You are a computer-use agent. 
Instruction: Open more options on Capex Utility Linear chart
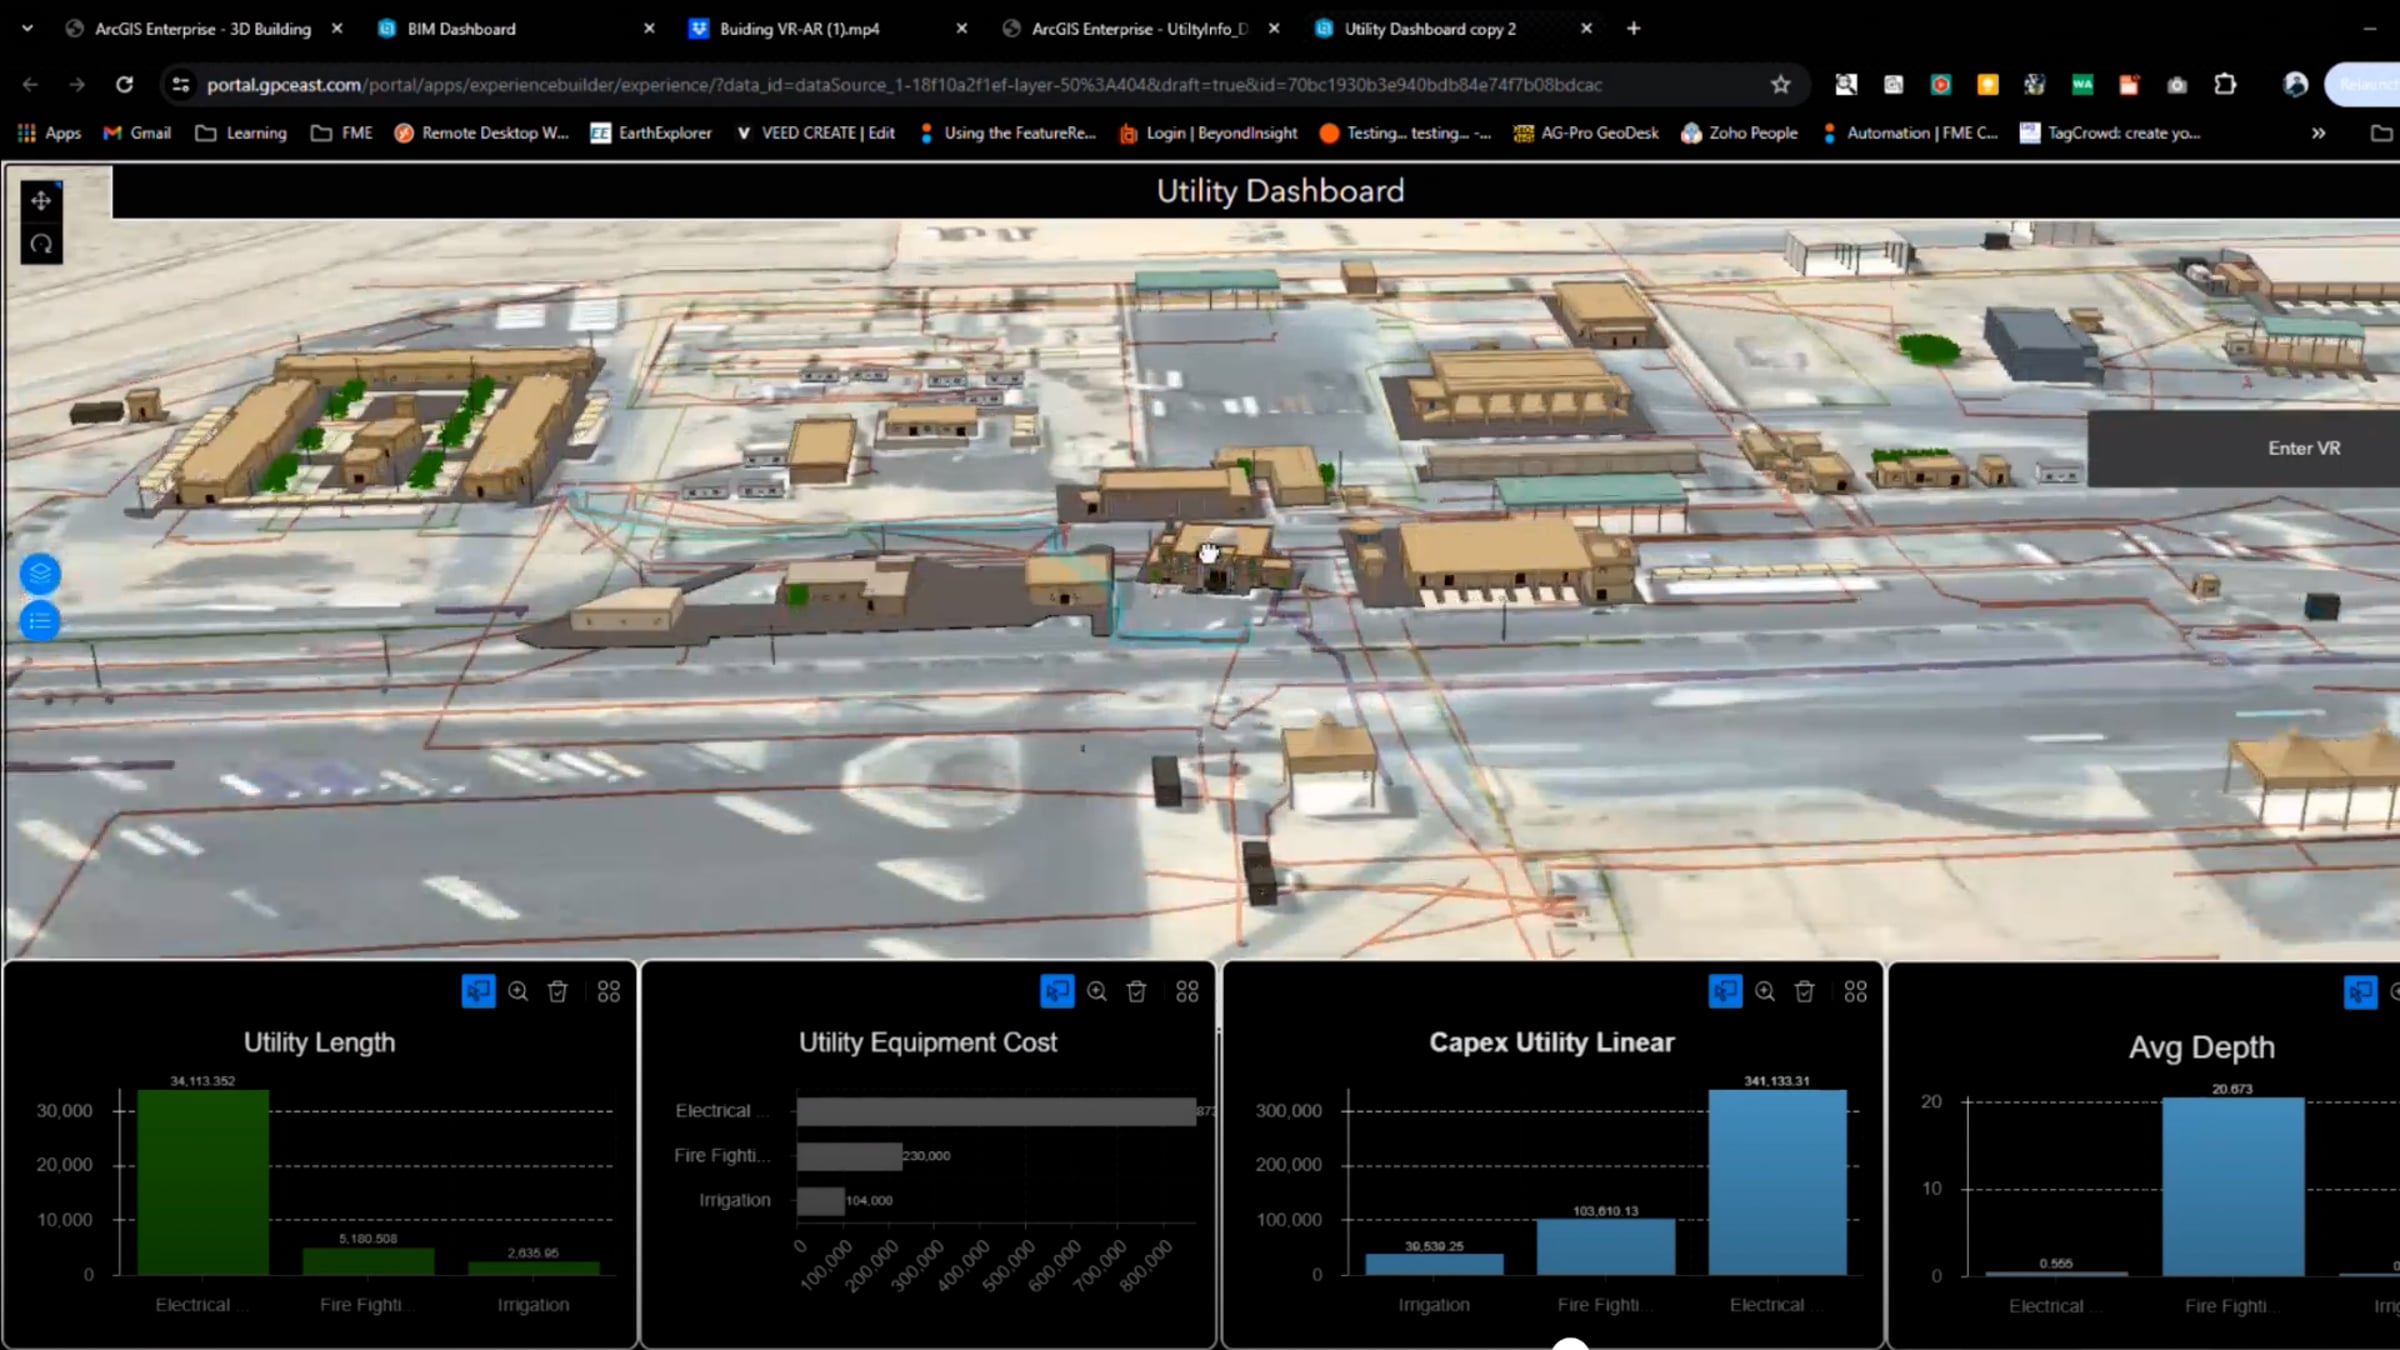pos(1855,991)
